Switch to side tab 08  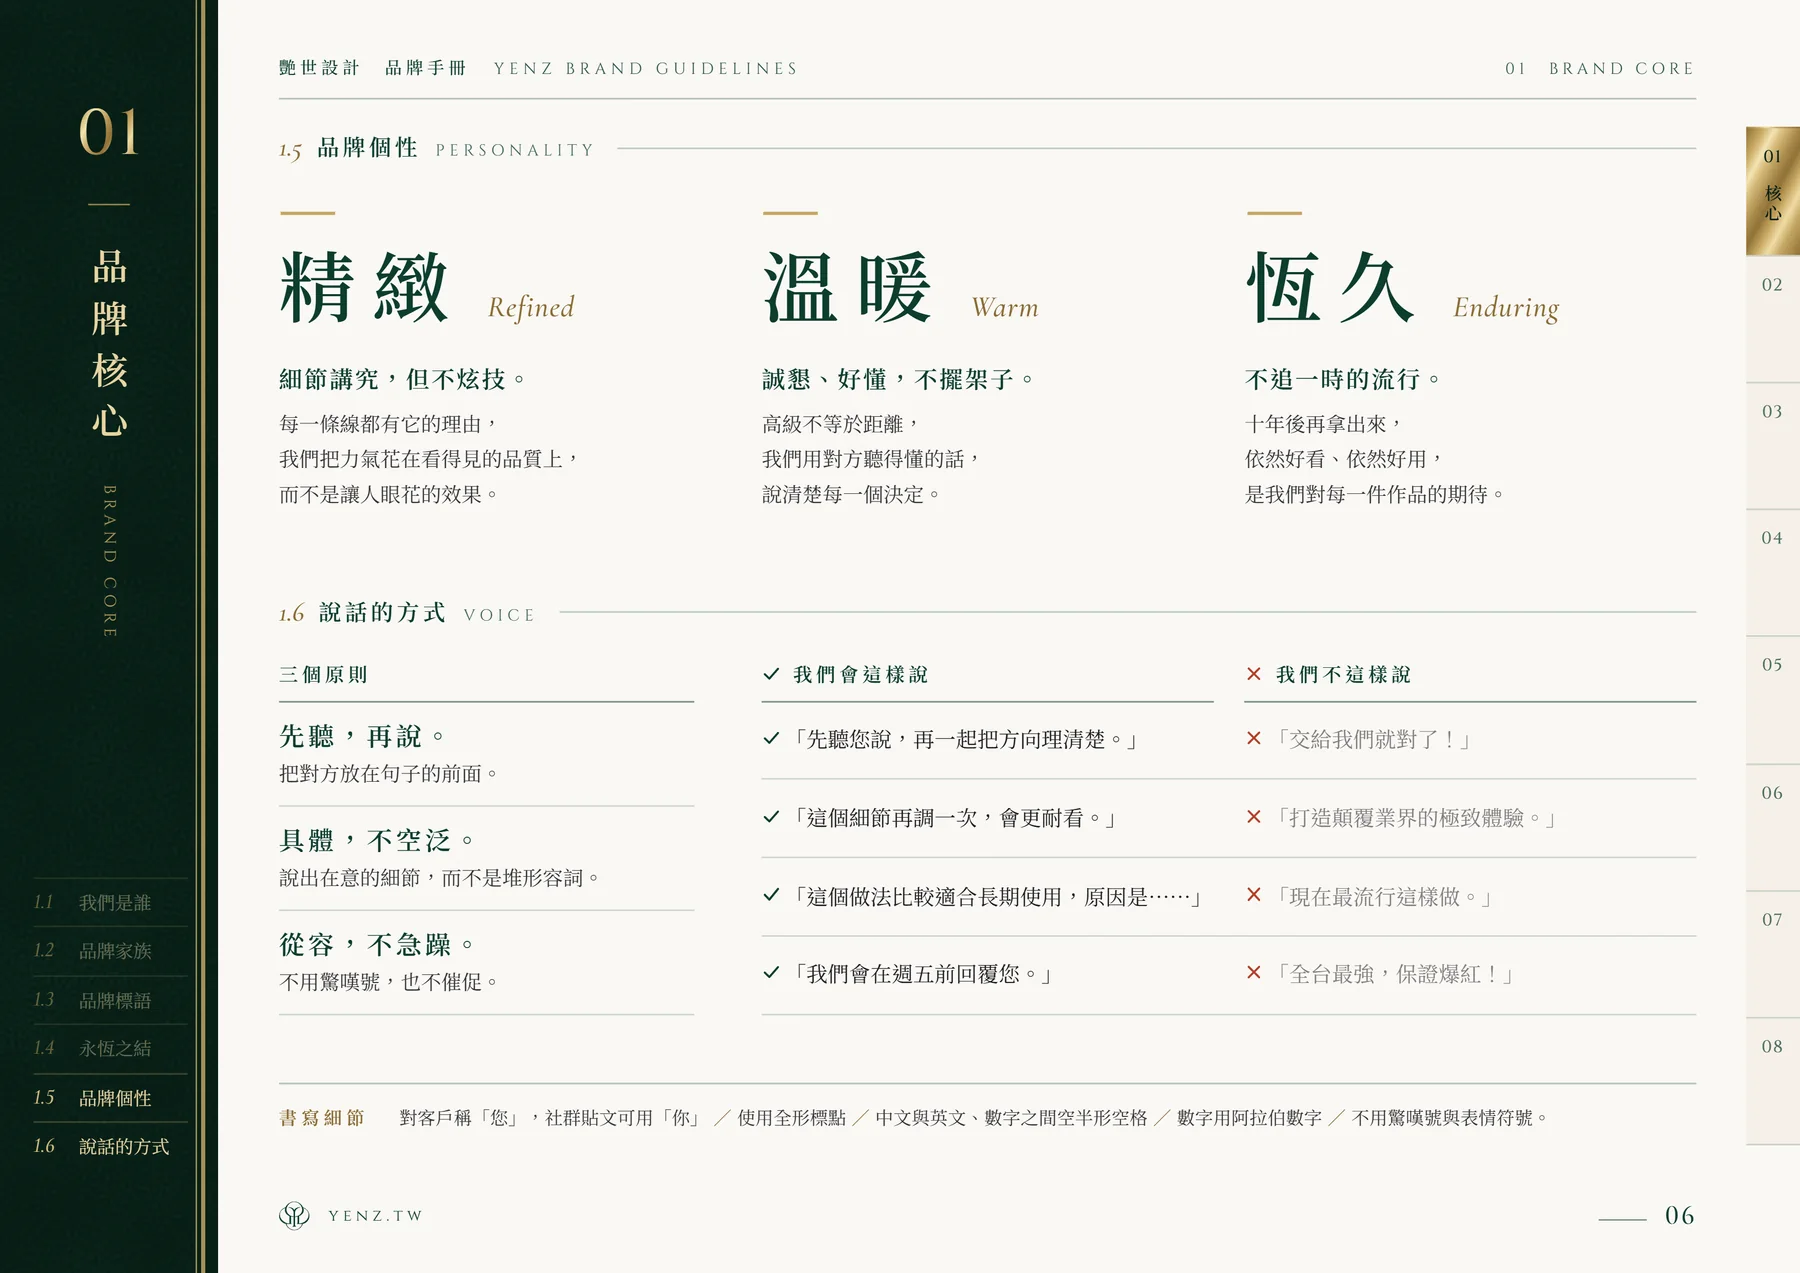pyautogui.click(x=1773, y=1080)
